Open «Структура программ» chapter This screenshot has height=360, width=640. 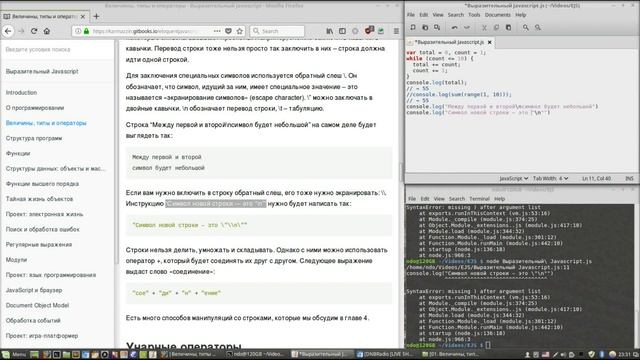[x=34, y=138]
